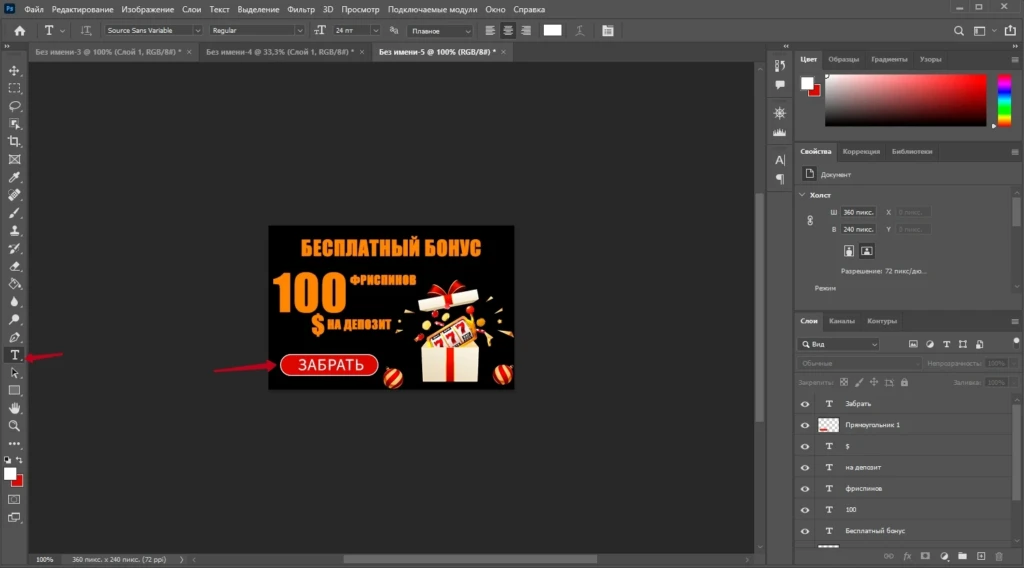The image size is (1024, 568).
Task: Select the Eraser tool
Action: [x=14, y=266]
